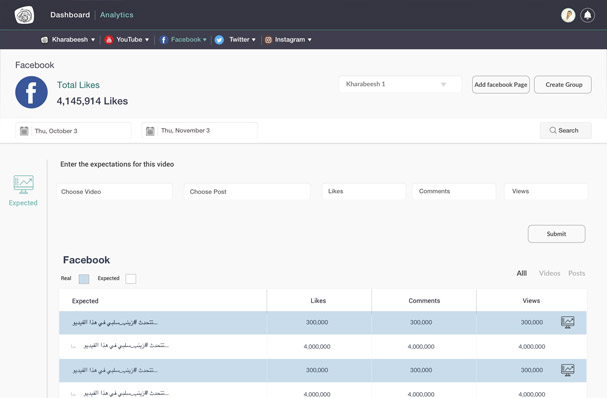Click the Thu, October 3 date field
607x398 pixels.
point(73,131)
